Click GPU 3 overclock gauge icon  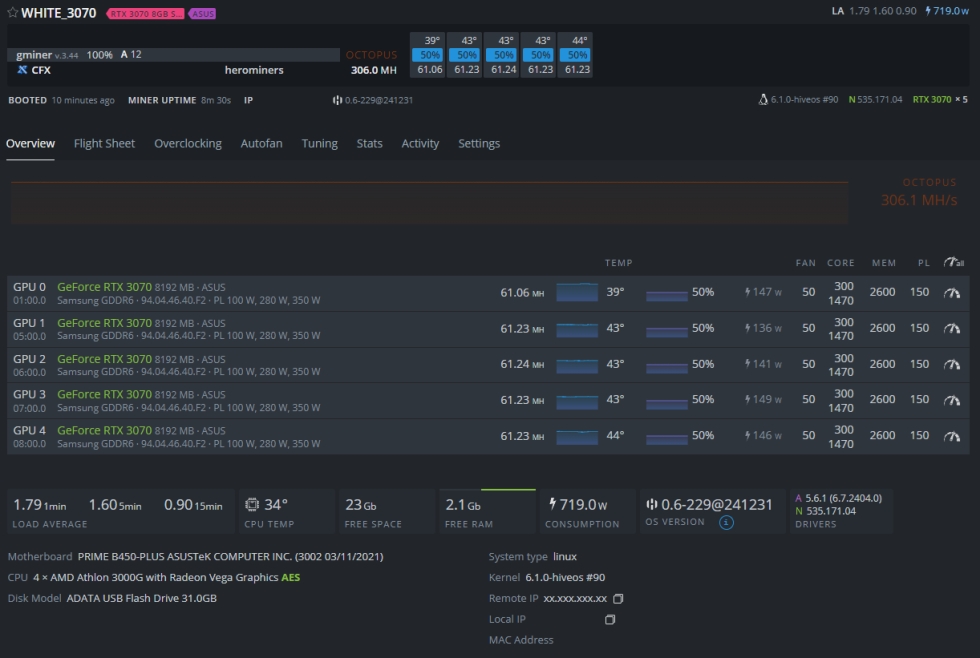(951, 400)
